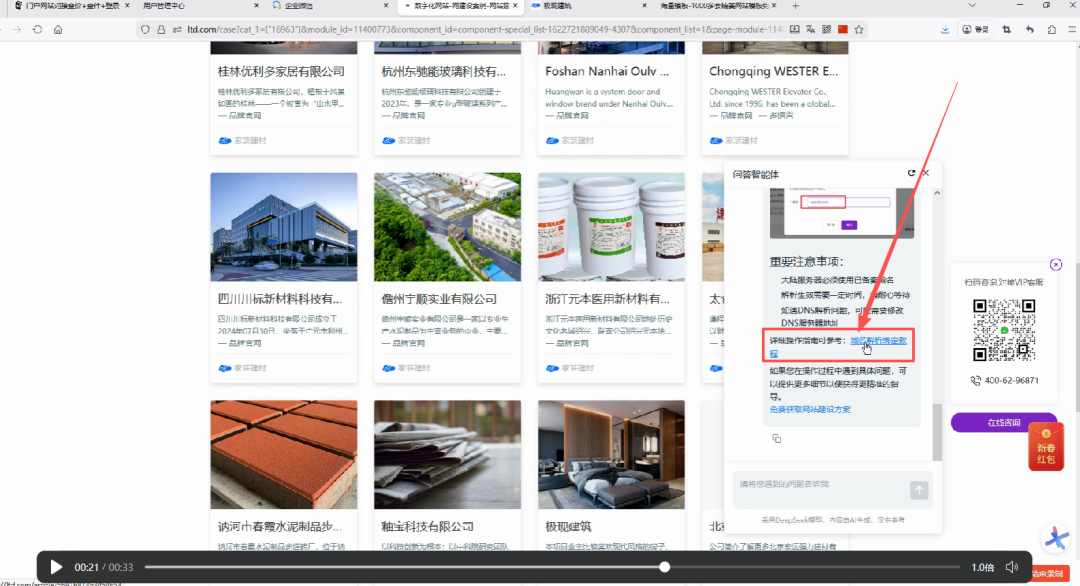1080x586 pixels.
Task: Close the QR code VIP customer service card
Action: point(1056,264)
